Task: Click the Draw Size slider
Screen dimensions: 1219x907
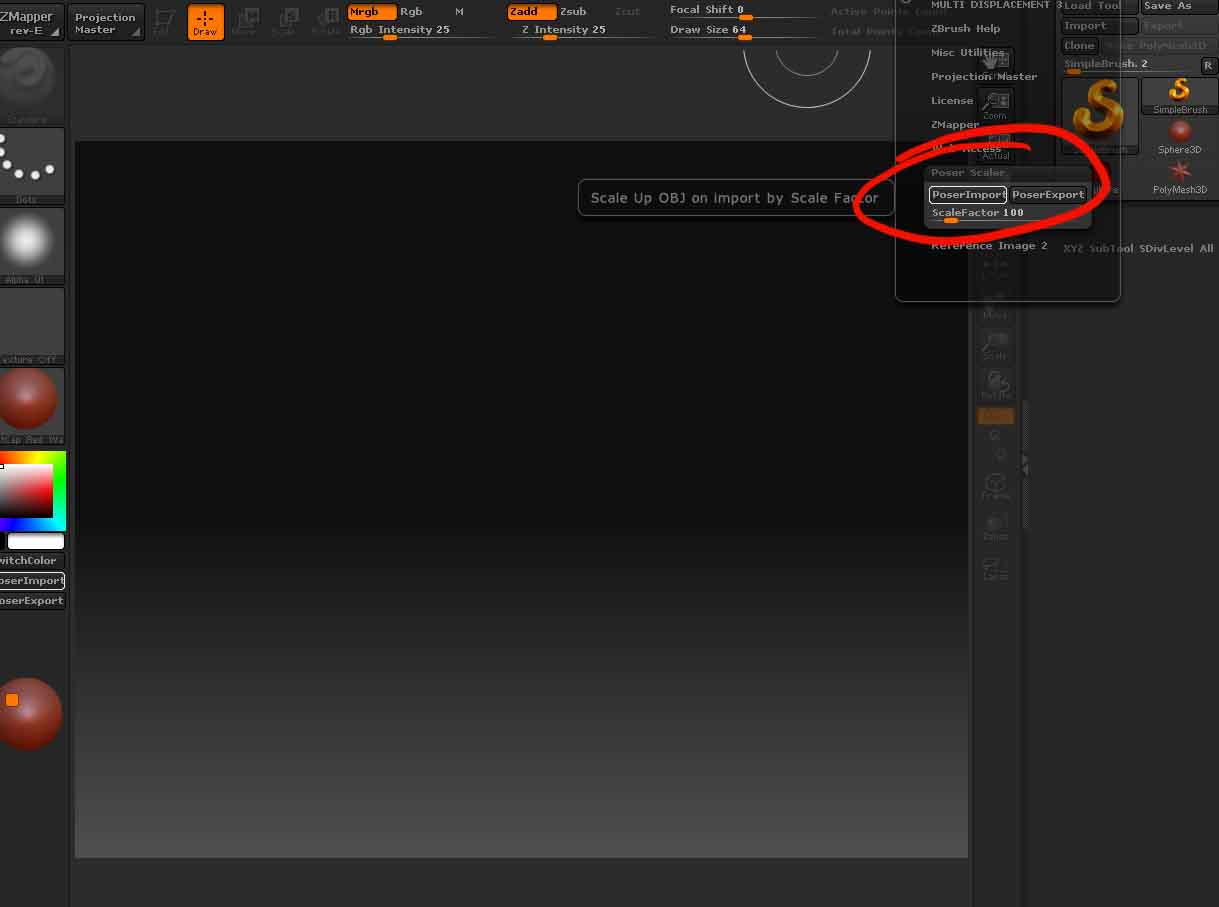Action: pyautogui.click(x=741, y=31)
